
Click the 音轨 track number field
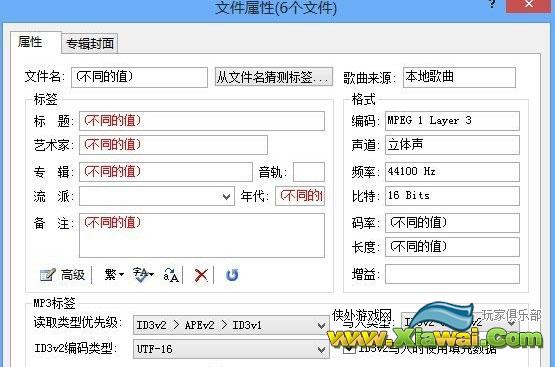(309, 172)
